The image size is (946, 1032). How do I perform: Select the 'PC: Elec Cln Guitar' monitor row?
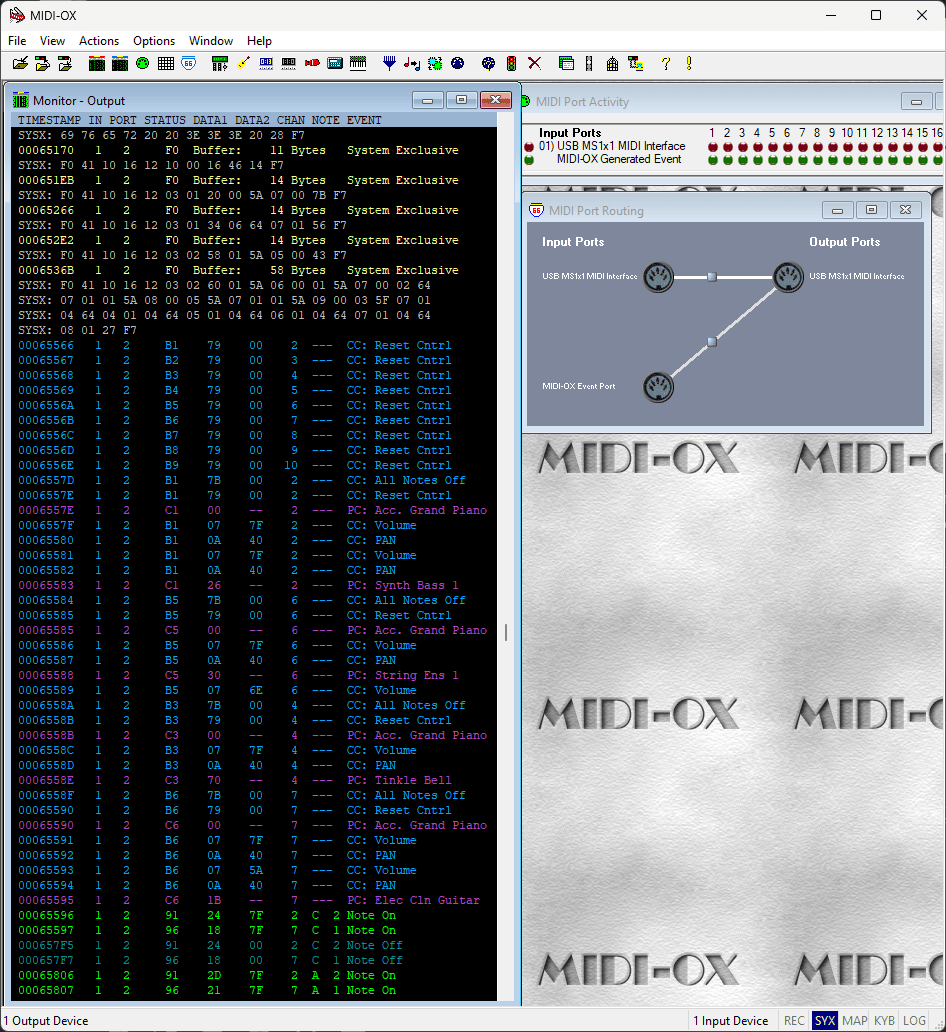point(254,900)
